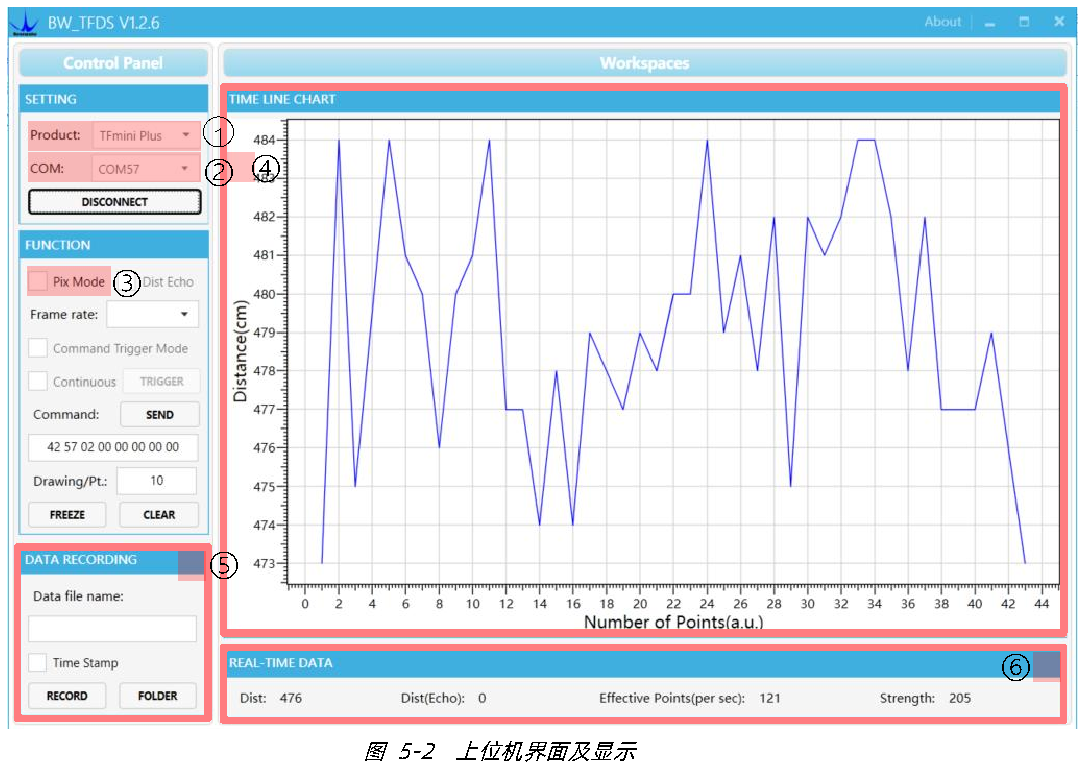This screenshot has width=1085, height=771.
Task: Click the Distance(cm) axis label
Action: tap(240, 351)
